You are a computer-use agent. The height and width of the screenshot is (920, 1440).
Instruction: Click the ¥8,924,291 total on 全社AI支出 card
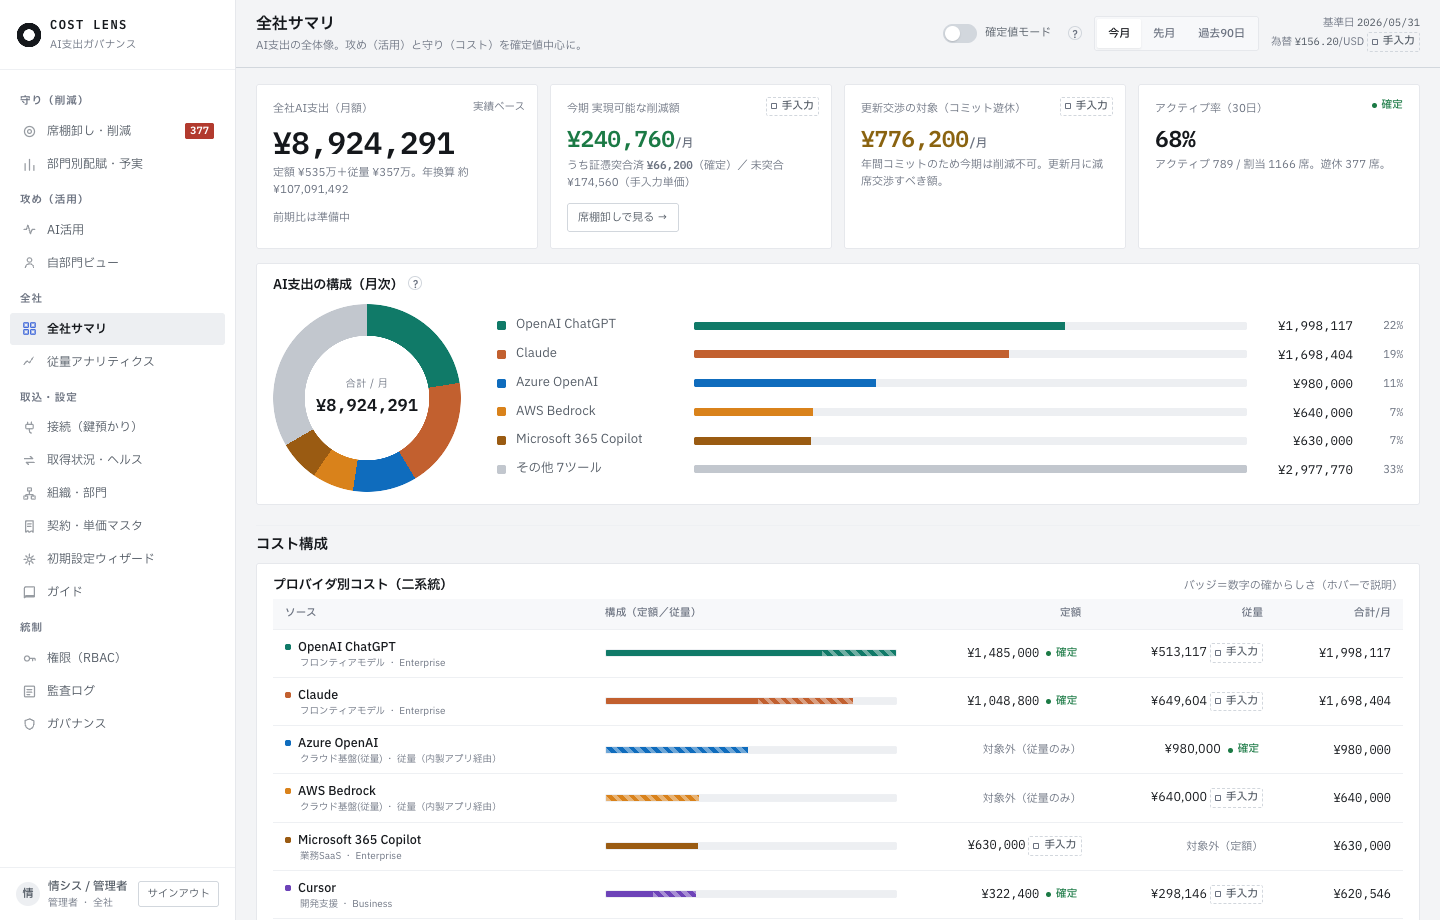click(364, 143)
